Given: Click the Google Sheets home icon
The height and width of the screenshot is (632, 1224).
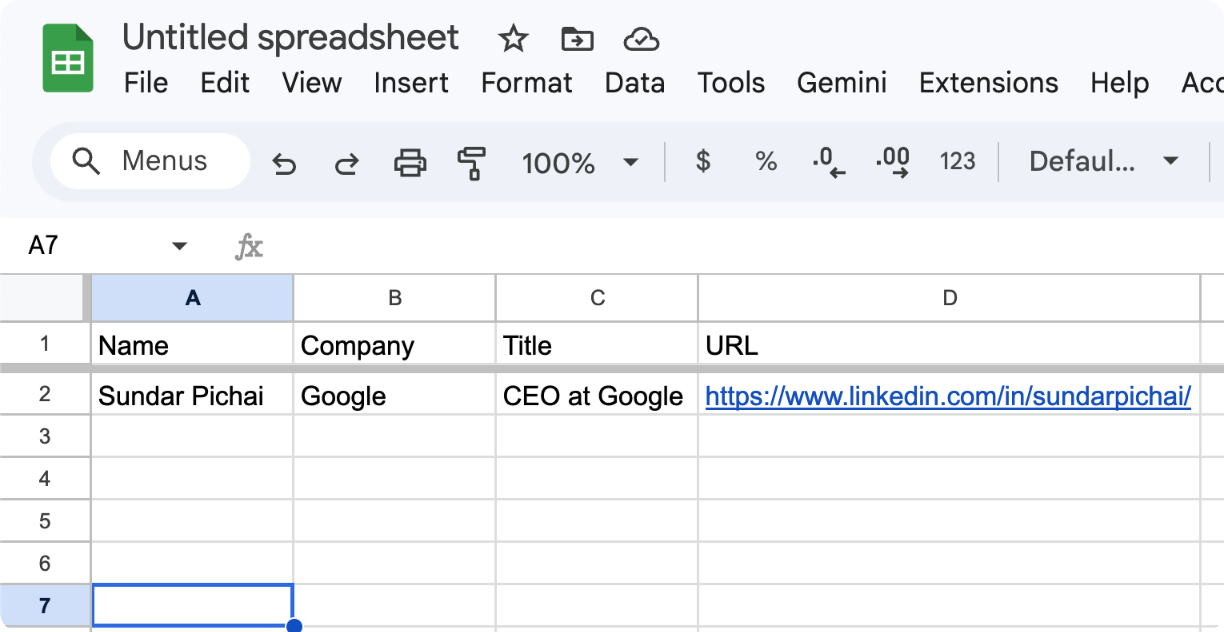Looking at the screenshot, I should (68, 60).
